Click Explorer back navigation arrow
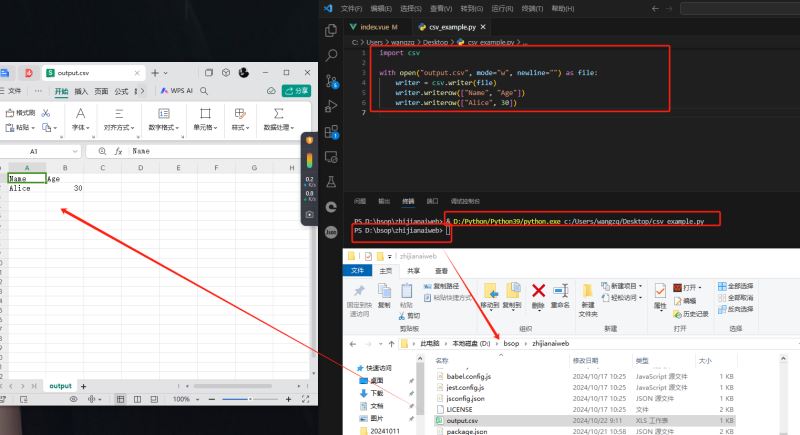 coord(353,344)
